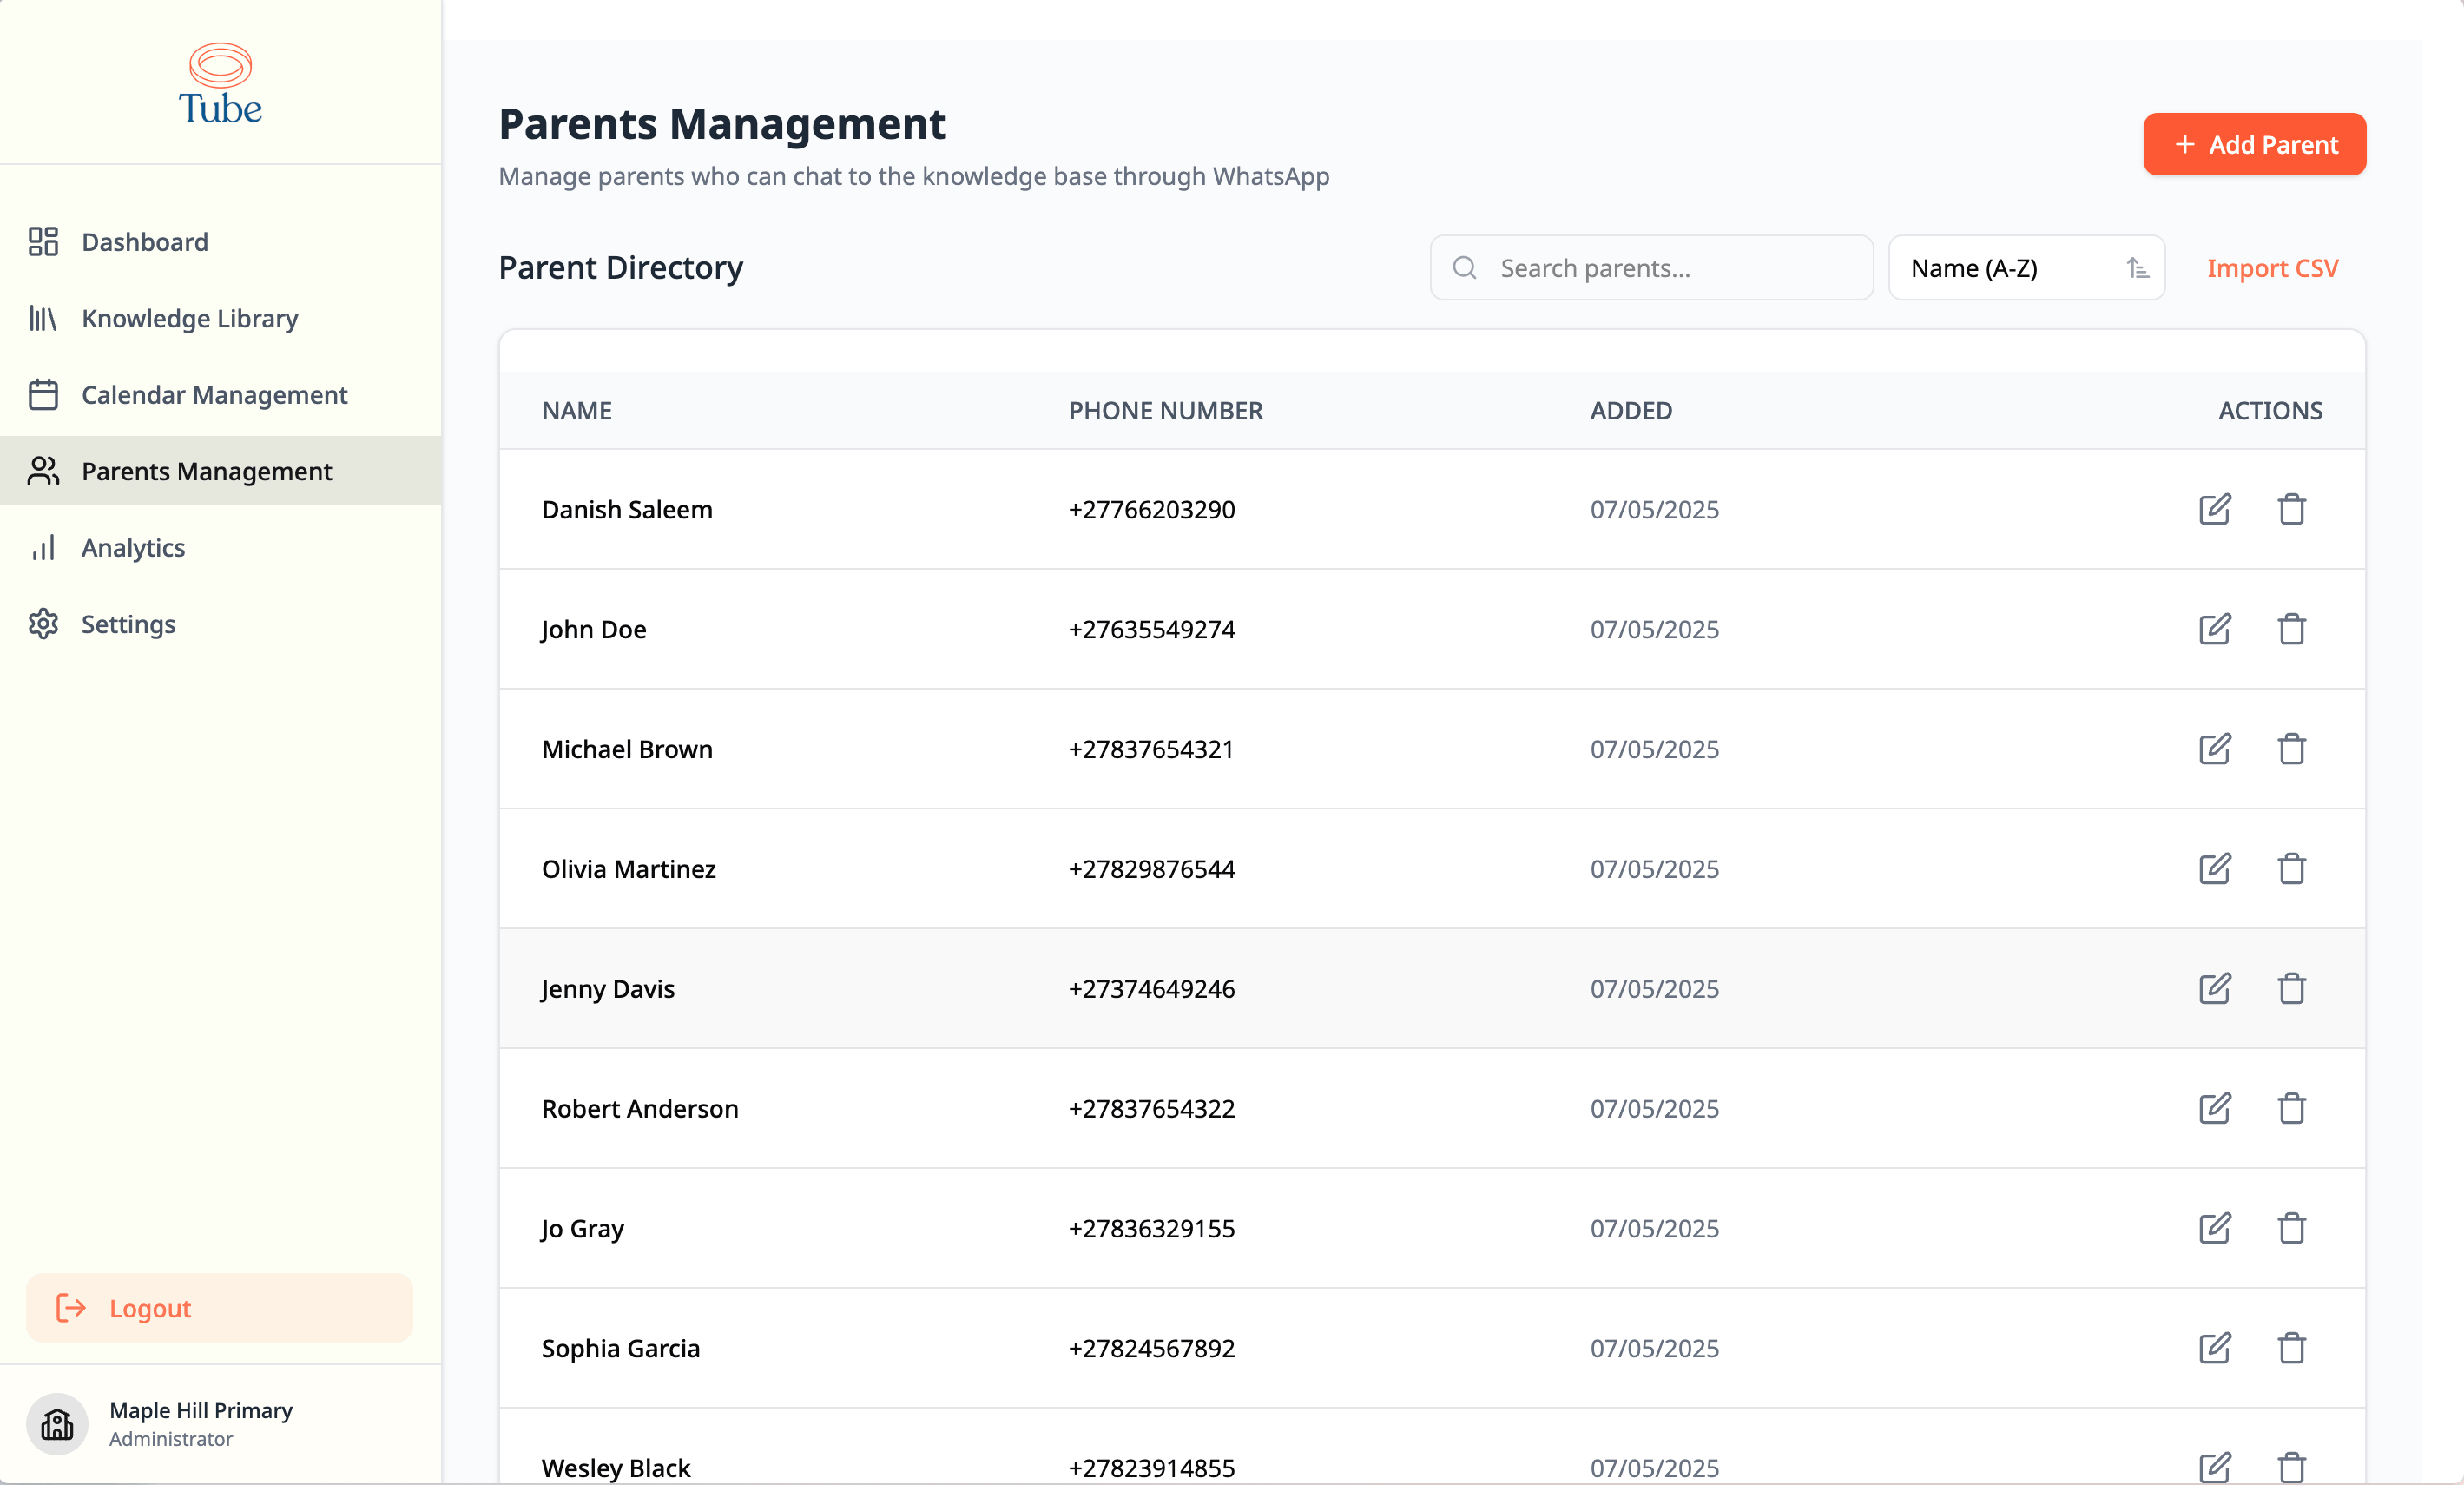Screen dimensions: 2464x1485
Task: Click the trash icon for Michael Brown
Action: (x=2292, y=749)
